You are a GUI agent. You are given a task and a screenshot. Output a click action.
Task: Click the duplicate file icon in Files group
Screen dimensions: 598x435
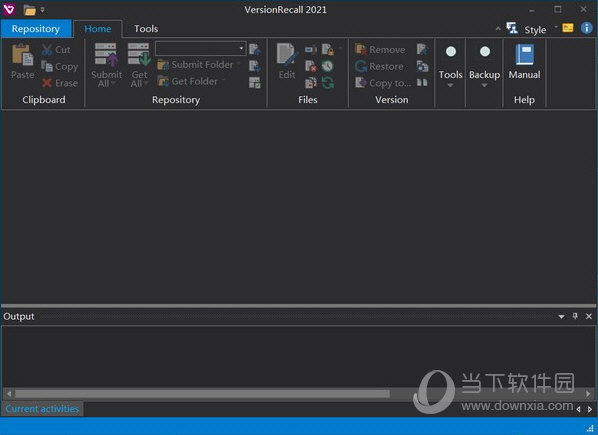311,83
